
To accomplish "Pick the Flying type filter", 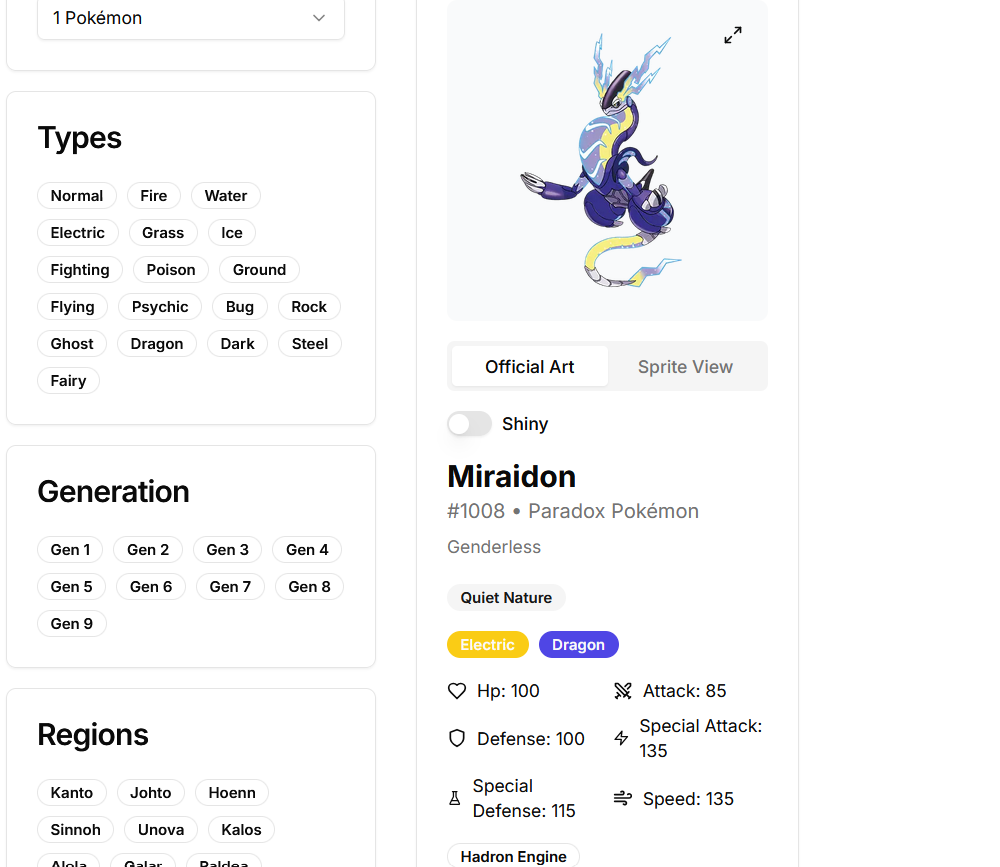I will (x=72, y=307).
